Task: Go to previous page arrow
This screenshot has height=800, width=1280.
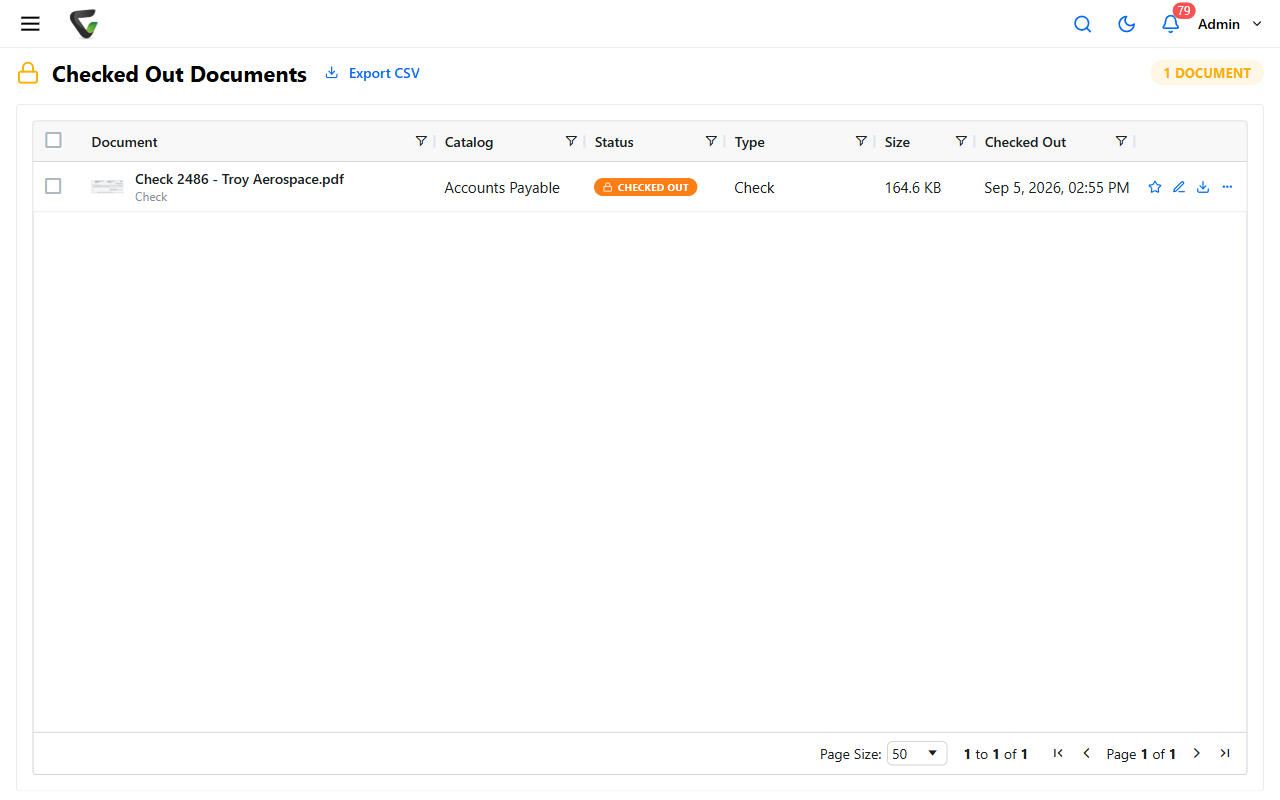Action: click(1086, 753)
